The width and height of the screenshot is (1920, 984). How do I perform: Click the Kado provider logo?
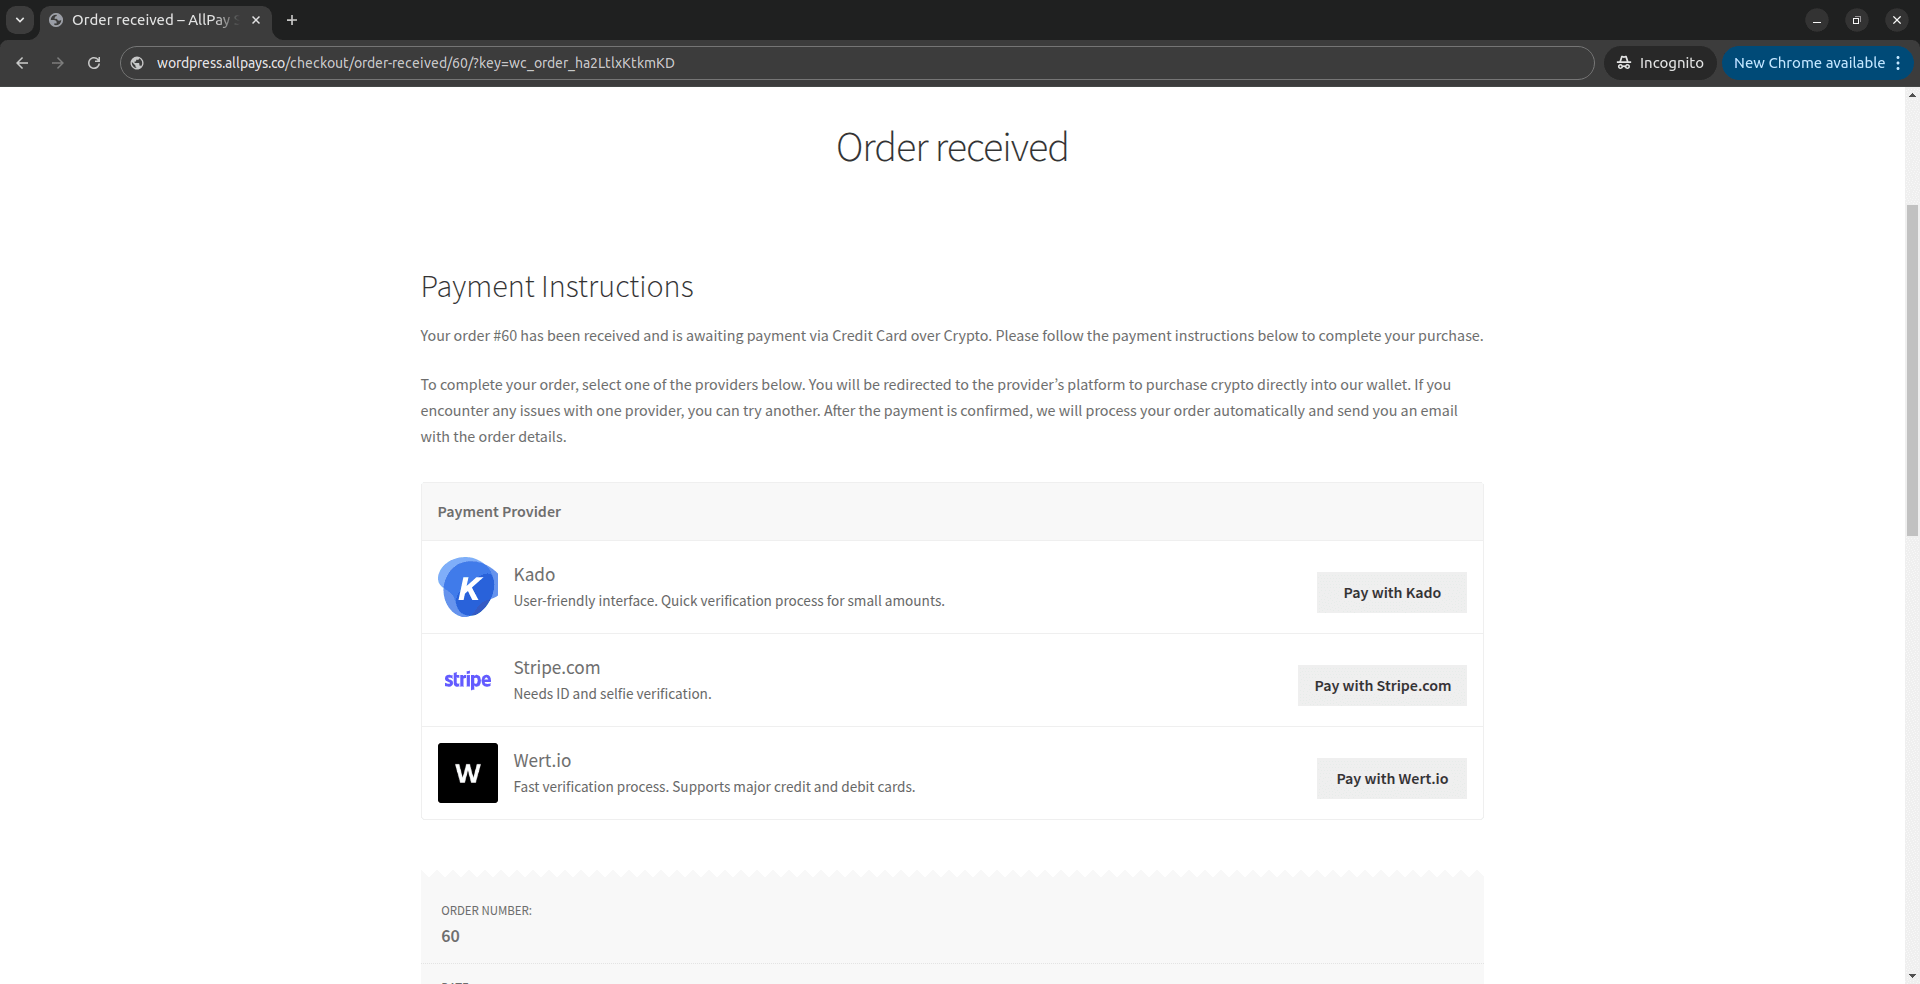pos(467,587)
